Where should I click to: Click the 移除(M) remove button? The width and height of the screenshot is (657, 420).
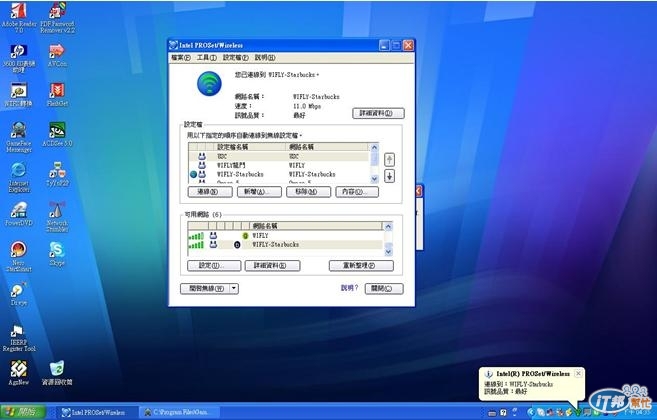pos(308,192)
